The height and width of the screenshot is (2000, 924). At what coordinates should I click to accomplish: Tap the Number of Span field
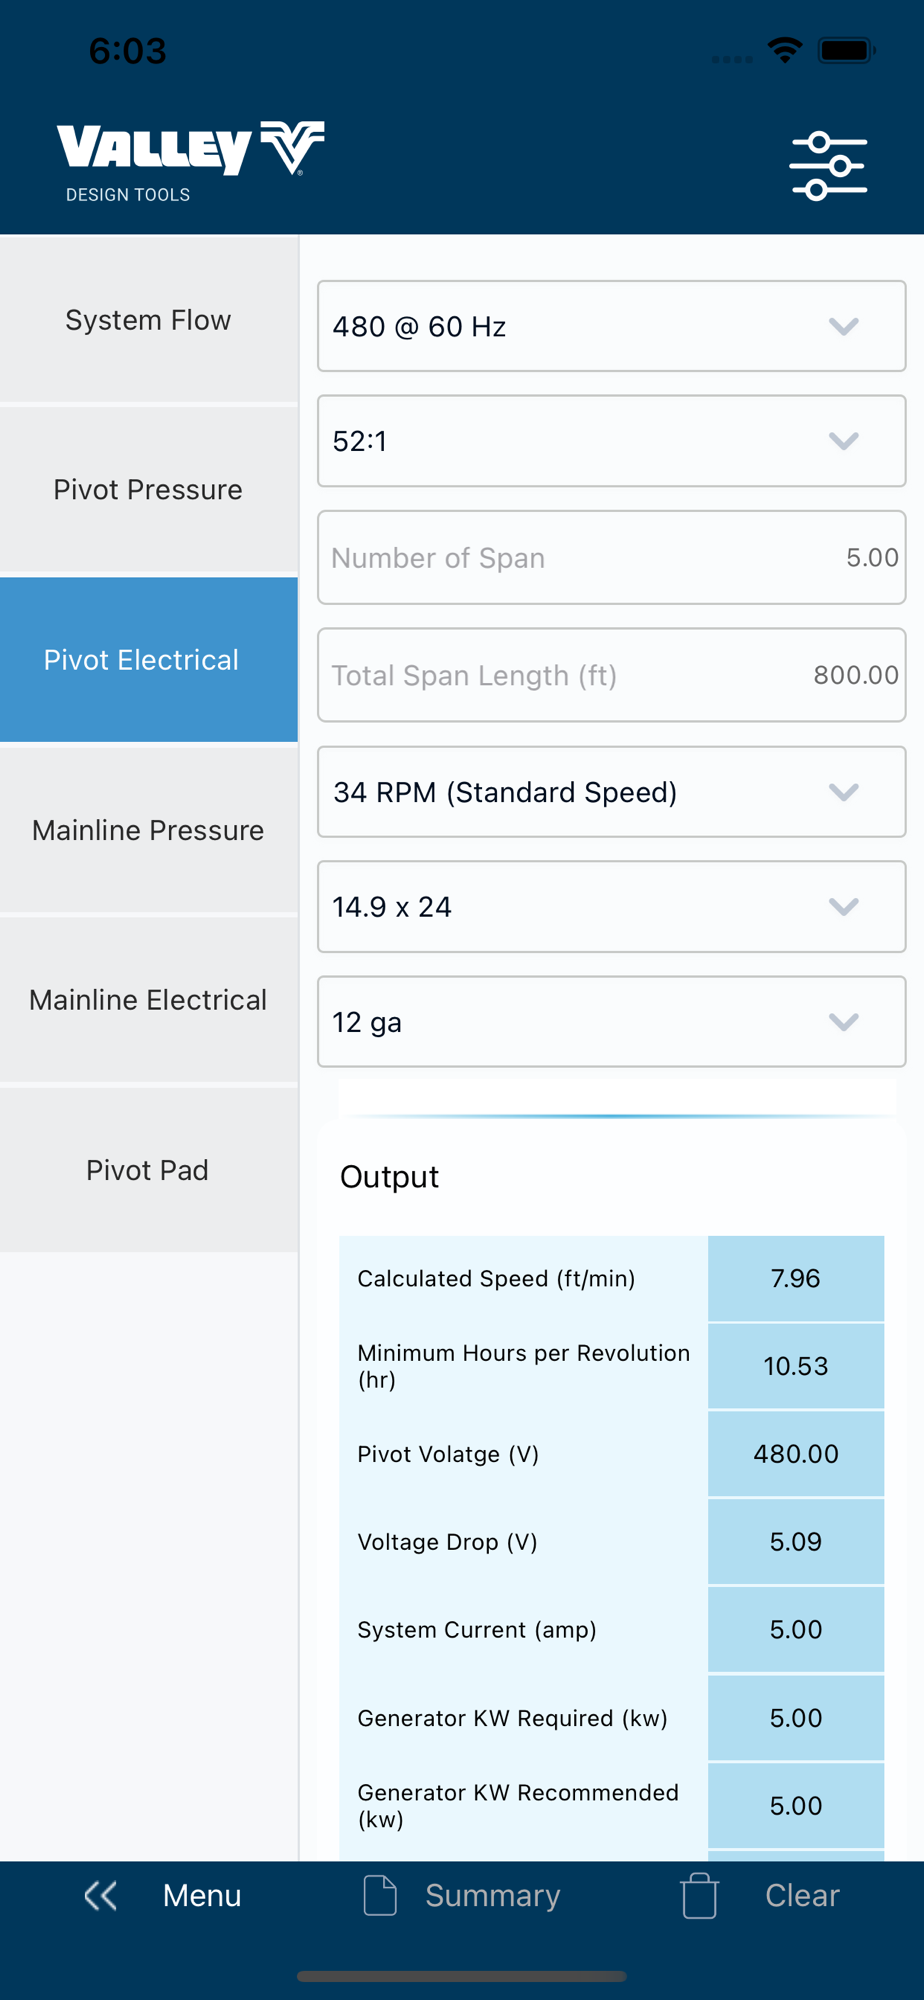coord(611,557)
